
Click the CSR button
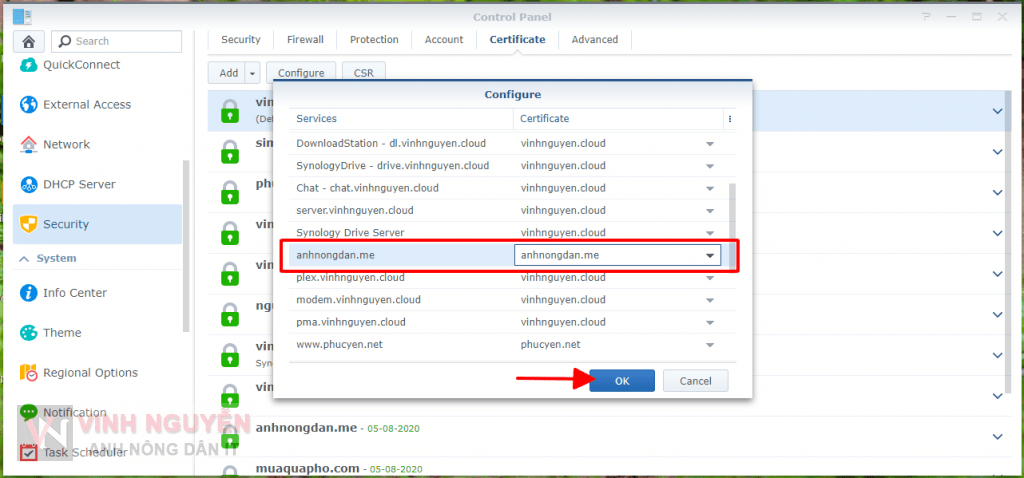pyautogui.click(x=363, y=73)
